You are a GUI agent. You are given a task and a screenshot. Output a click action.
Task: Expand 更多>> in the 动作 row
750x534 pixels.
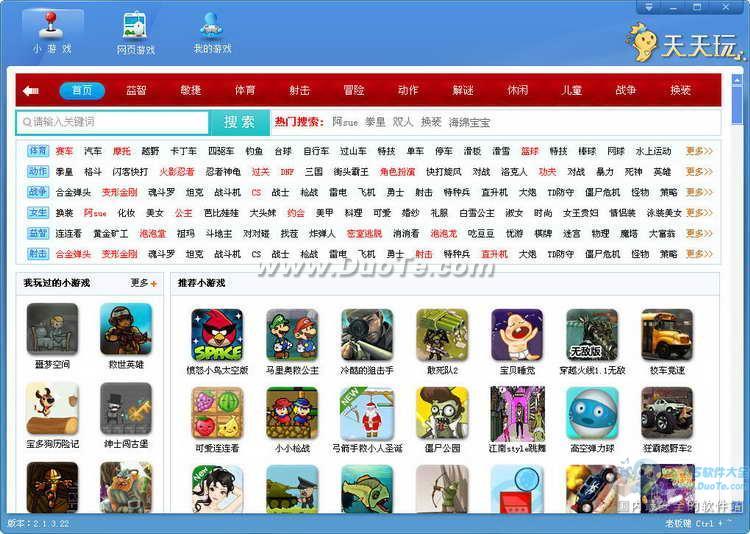coord(699,172)
